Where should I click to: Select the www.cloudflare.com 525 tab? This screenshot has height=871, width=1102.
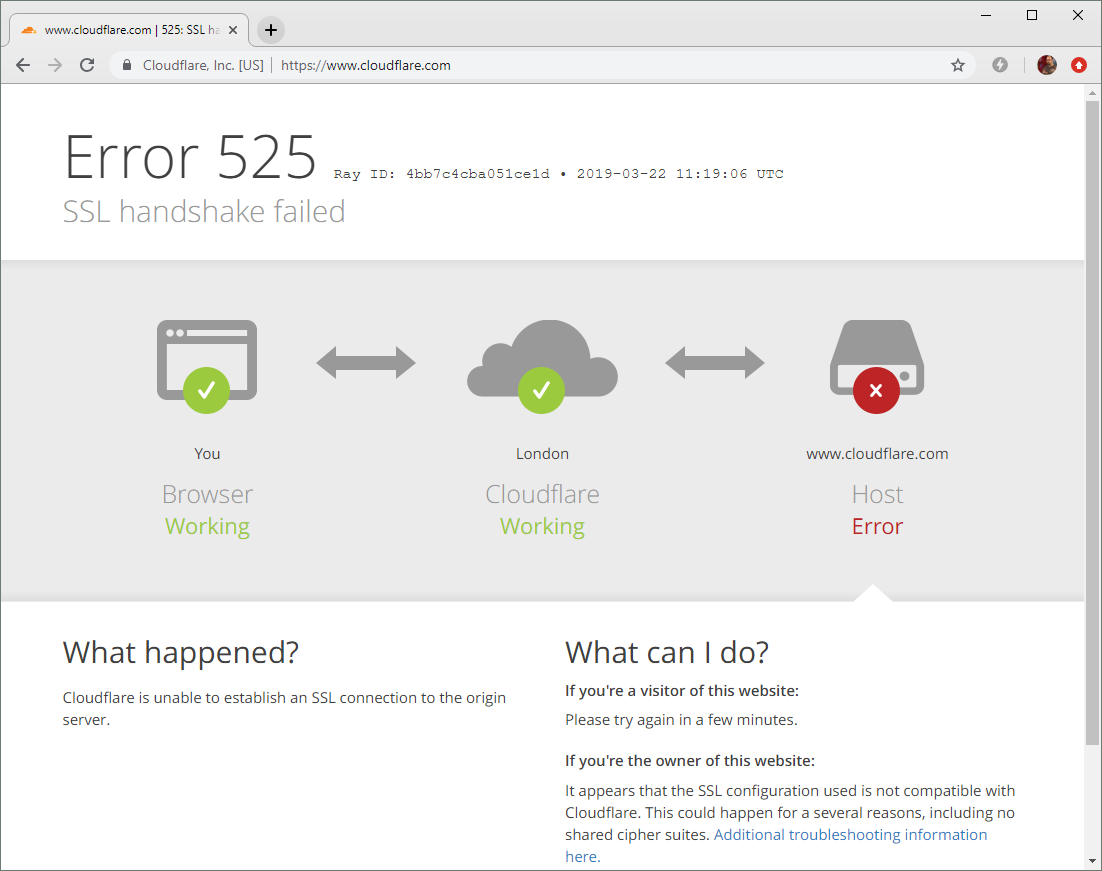coord(129,30)
